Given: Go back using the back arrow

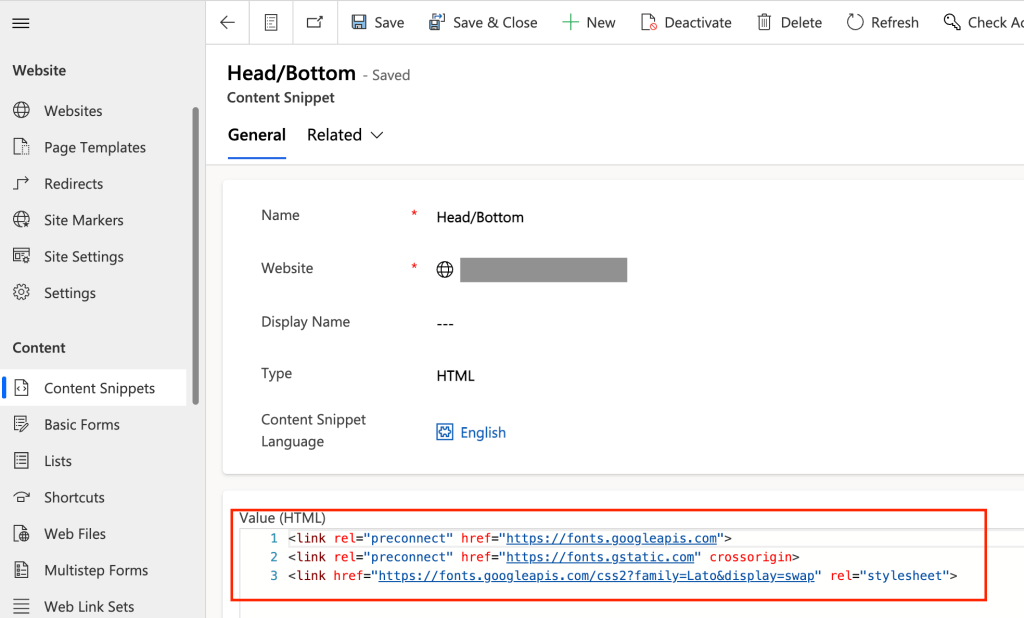Looking at the screenshot, I should pos(228,22).
